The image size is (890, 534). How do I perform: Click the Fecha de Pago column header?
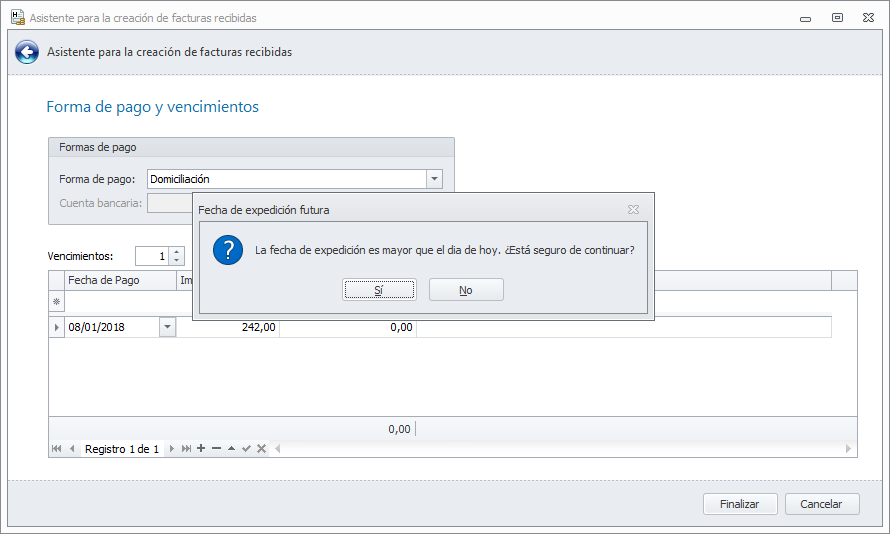120,280
